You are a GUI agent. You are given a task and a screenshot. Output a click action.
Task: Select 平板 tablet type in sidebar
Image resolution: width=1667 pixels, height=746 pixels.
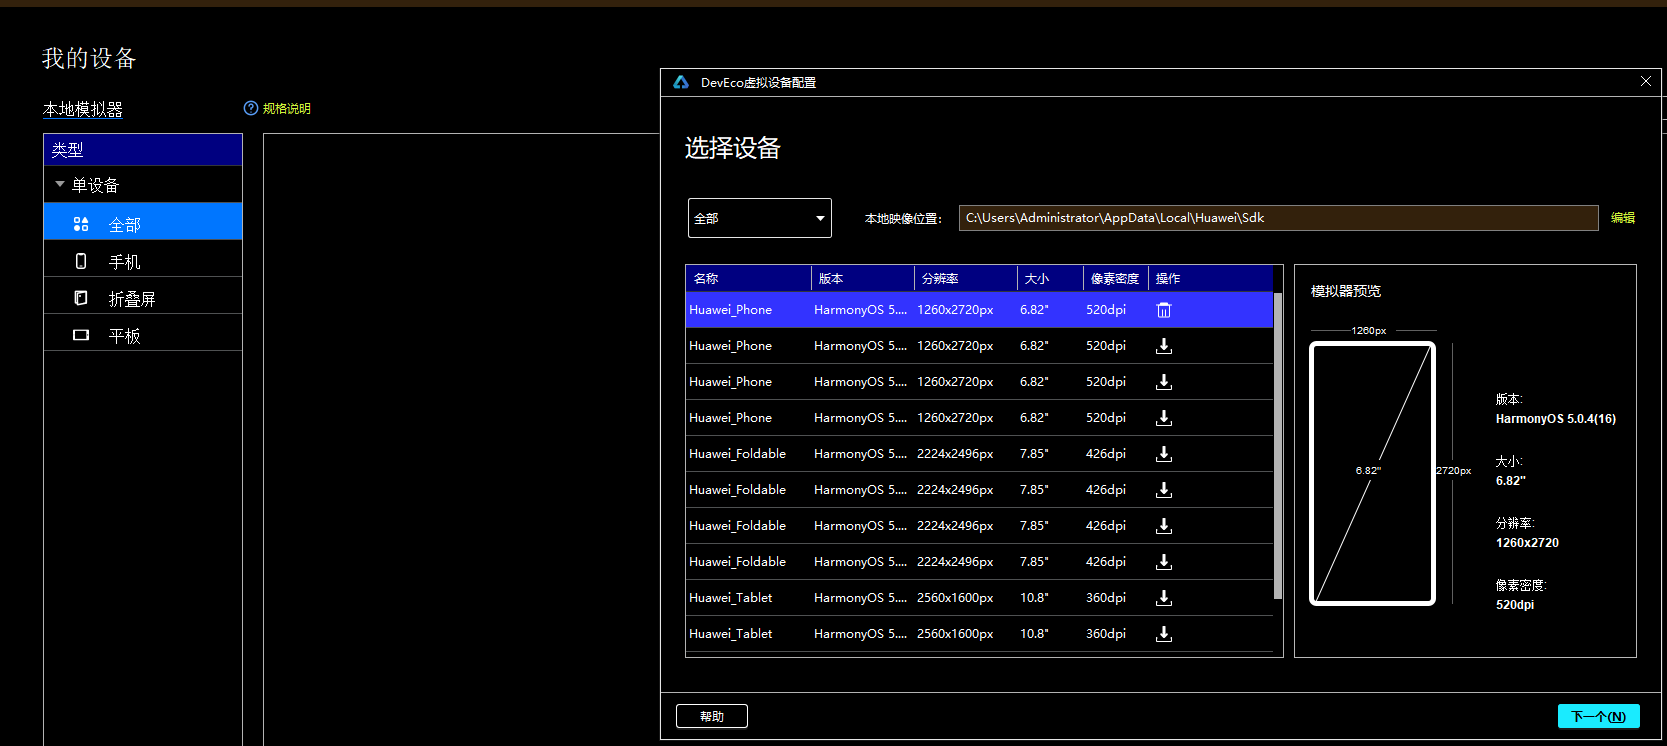[x=143, y=333]
